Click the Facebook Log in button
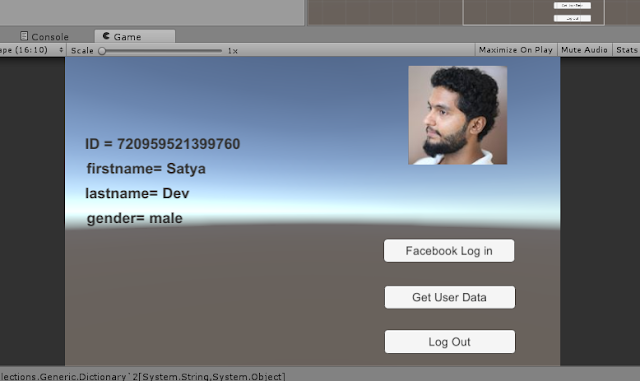 pyautogui.click(x=449, y=251)
